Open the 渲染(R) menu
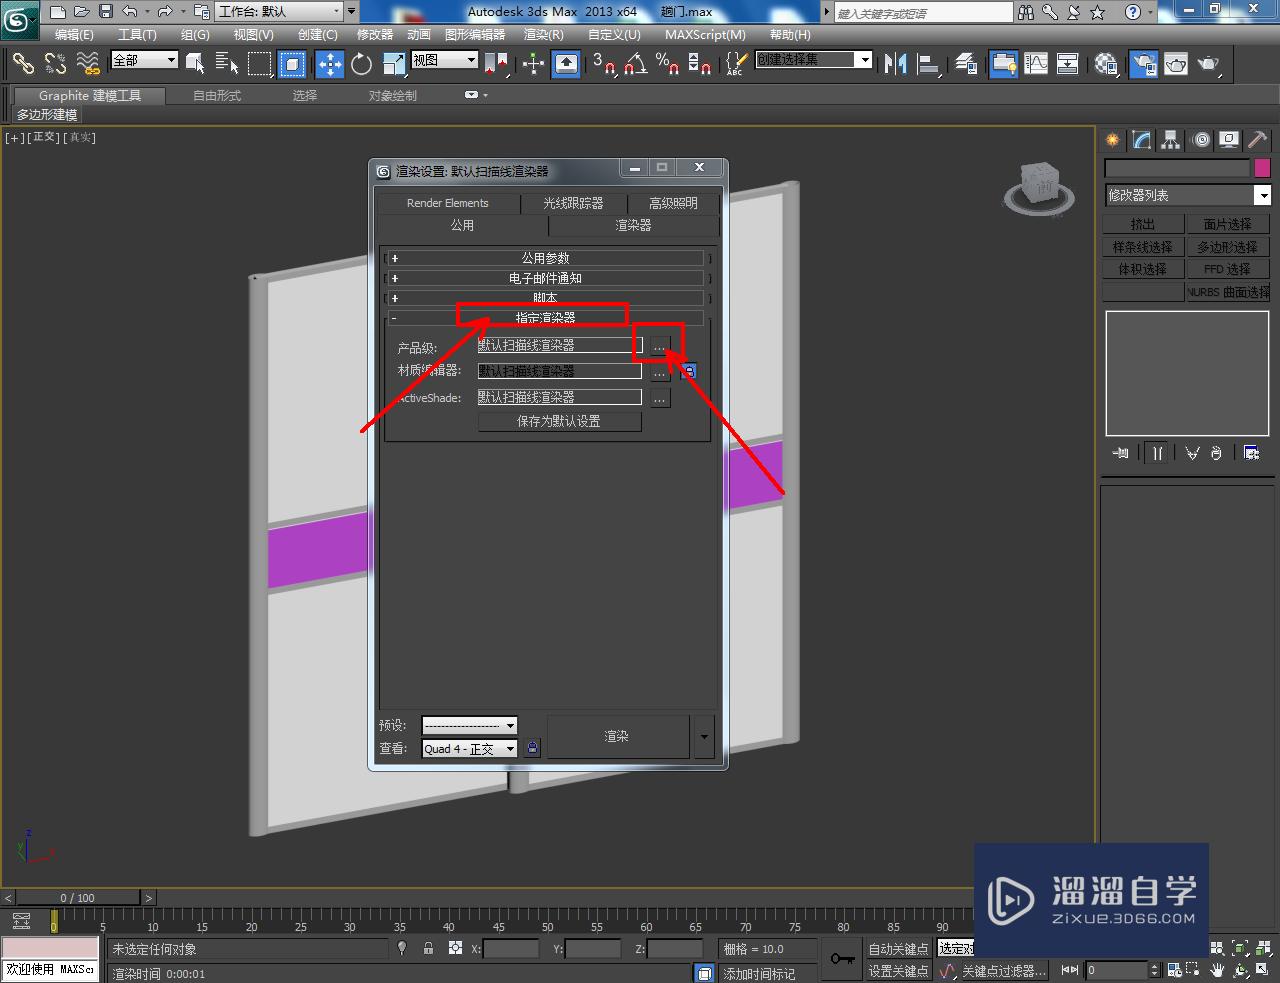This screenshot has height=983, width=1280. click(544, 34)
